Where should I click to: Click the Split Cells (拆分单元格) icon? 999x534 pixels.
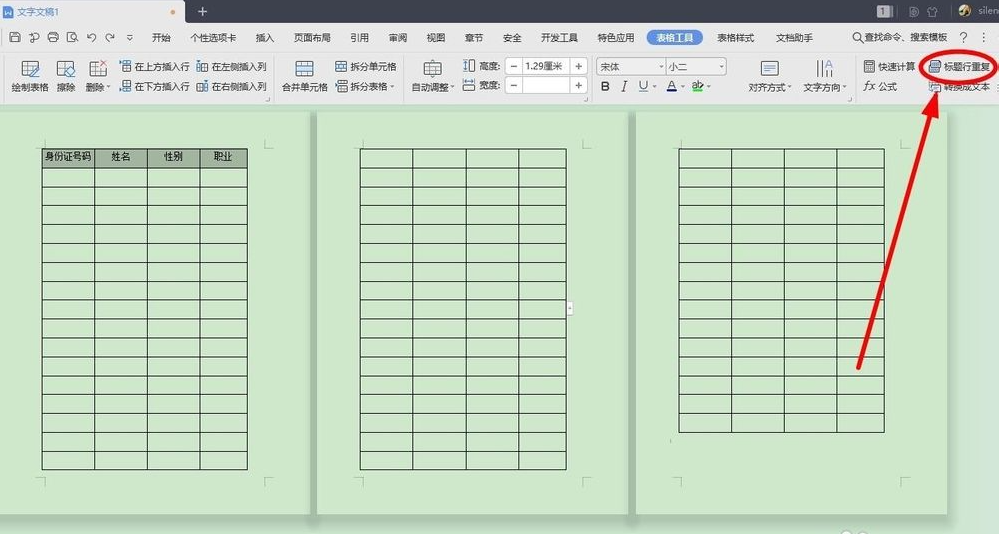point(366,67)
